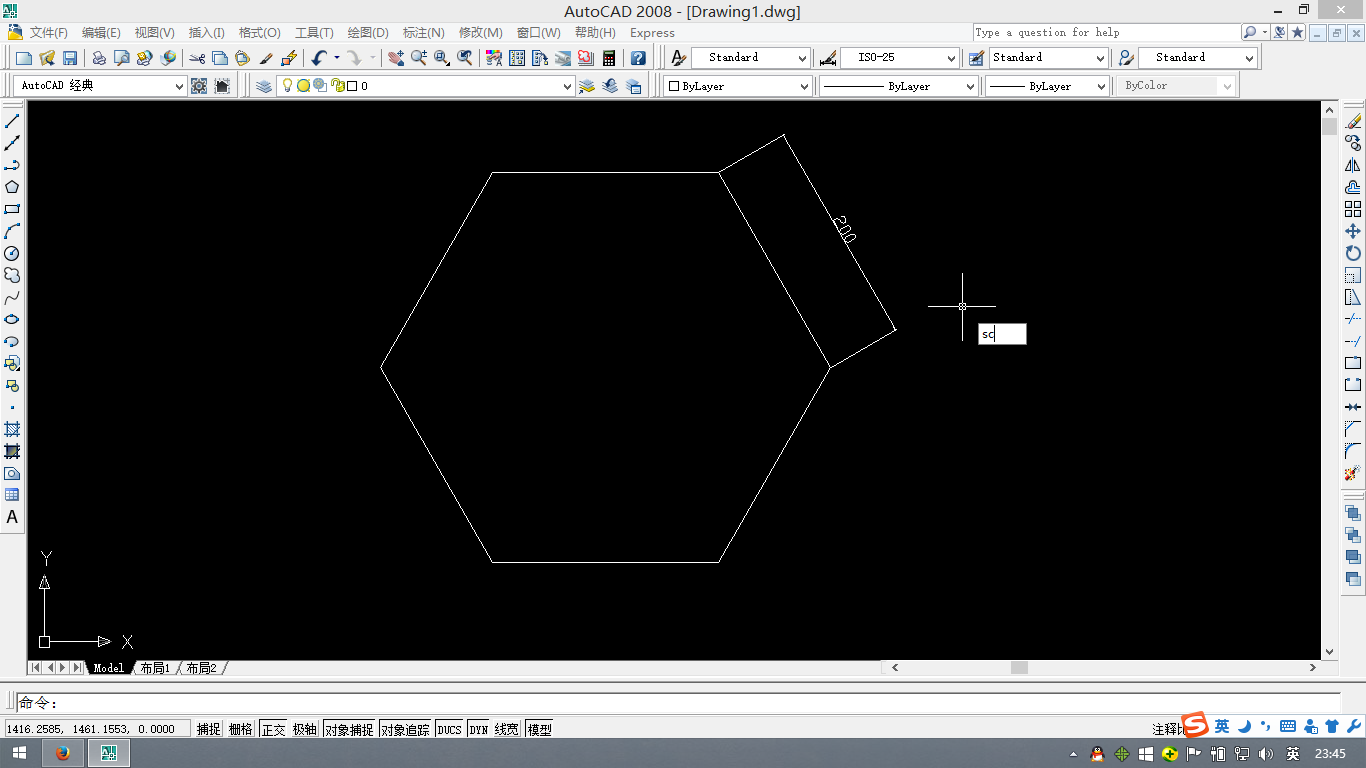Click the Pan realtime hand icon

coord(396,58)
